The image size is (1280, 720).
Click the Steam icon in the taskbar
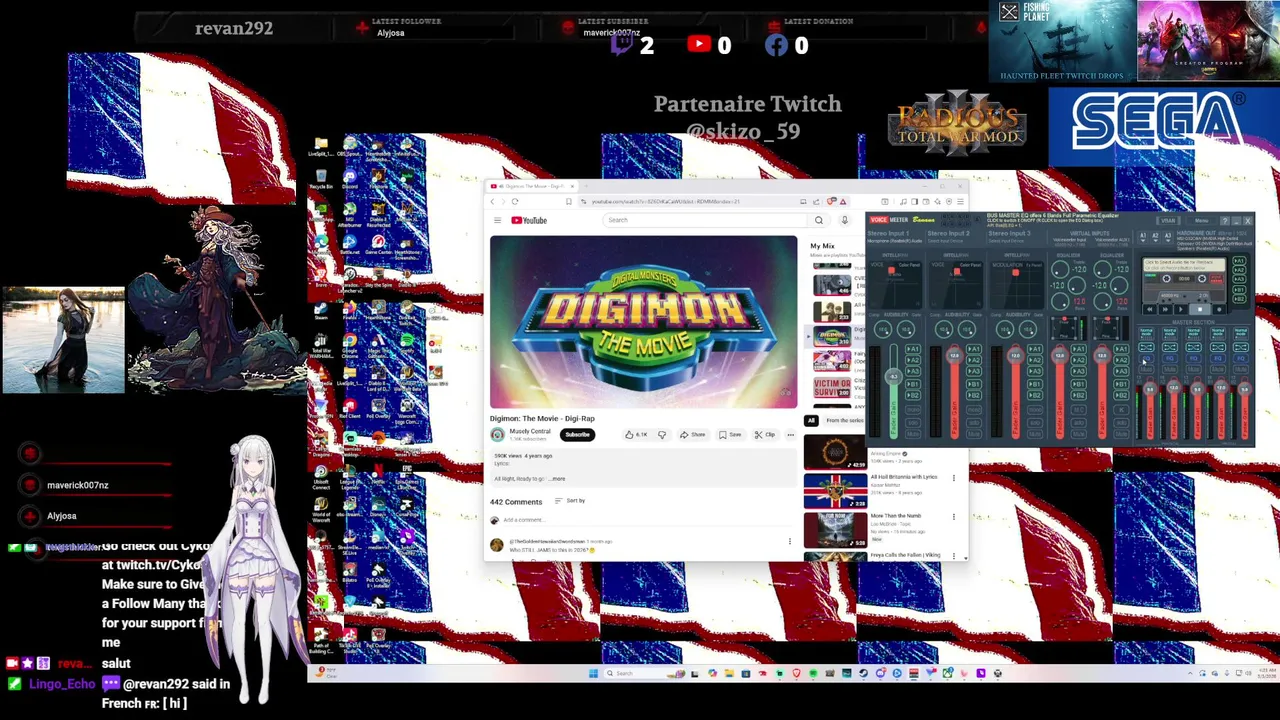(x=863, y=673)
